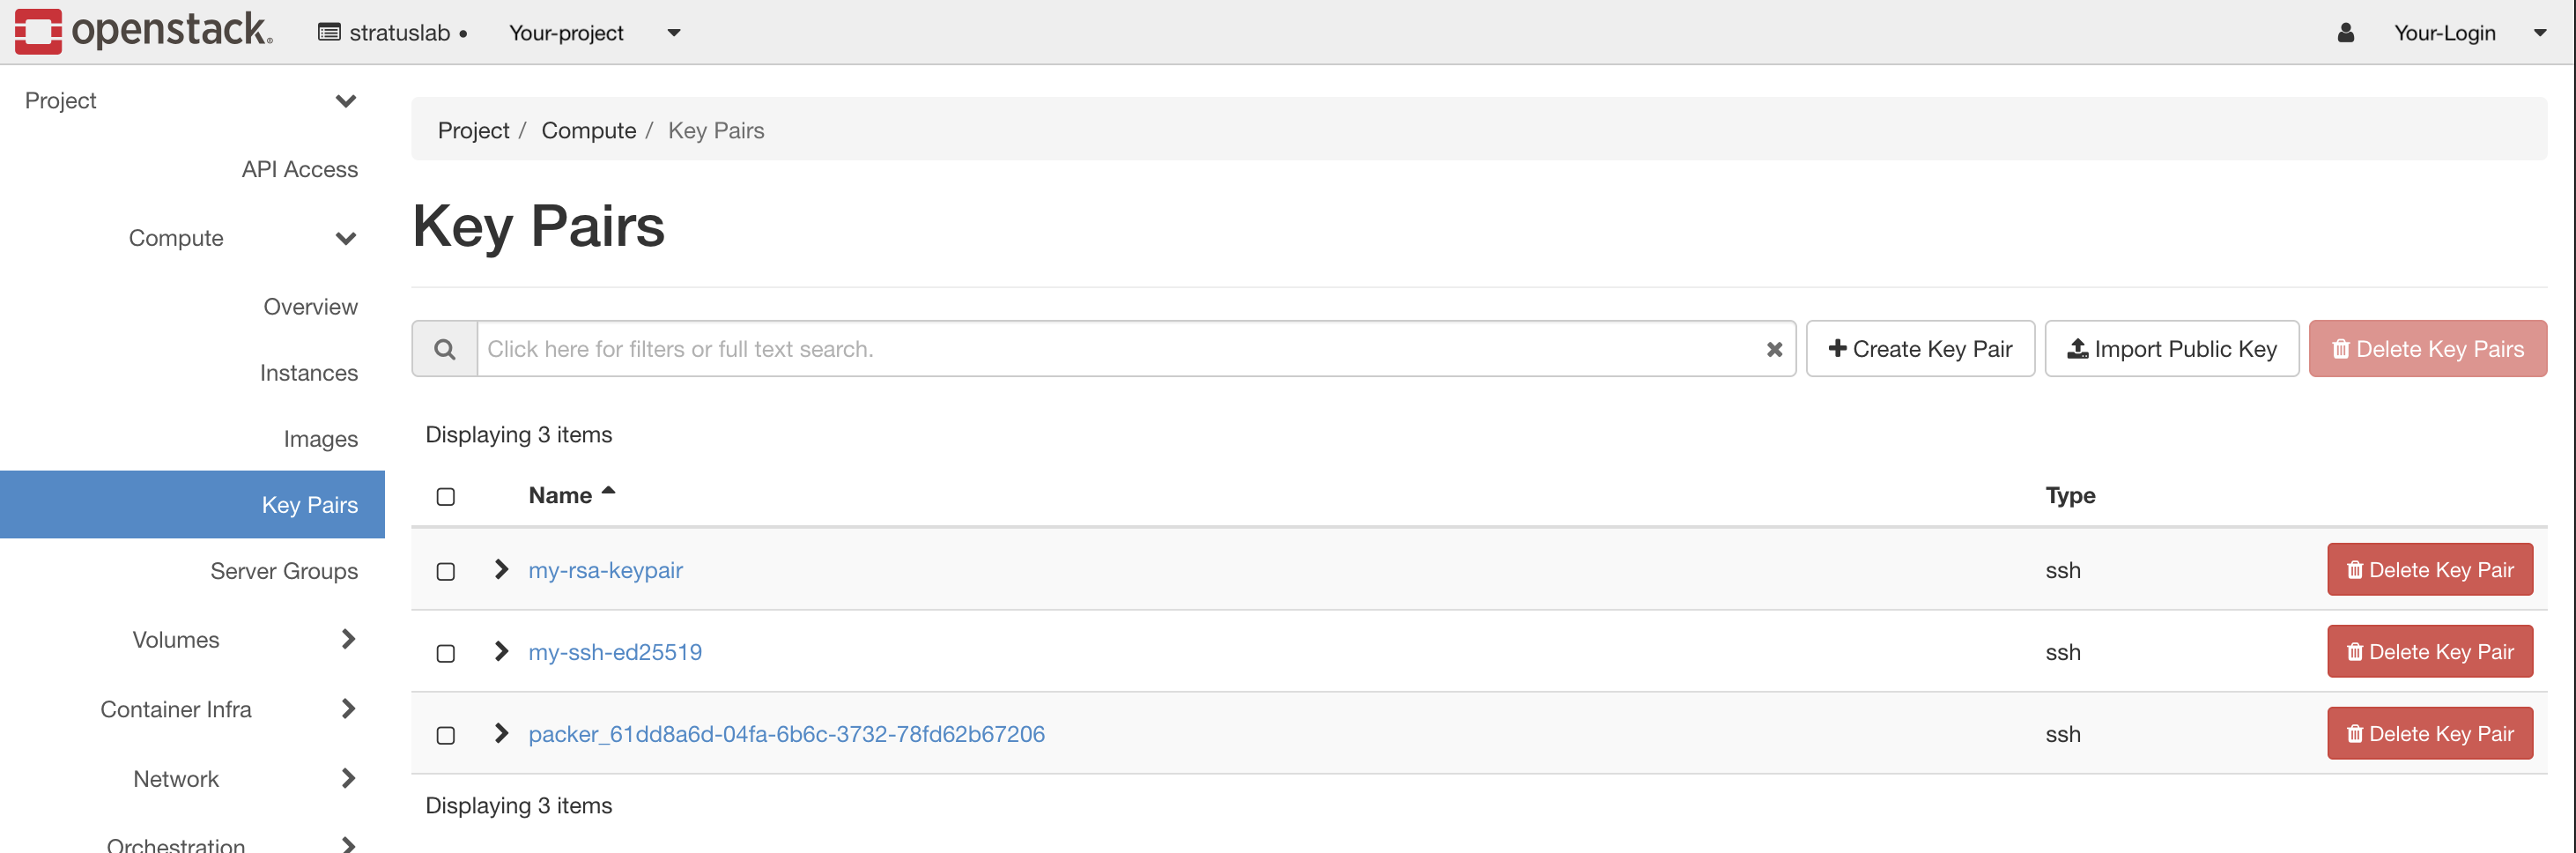Switch to the Server Groups section
The height and width of the screenshot is (853, 2576).
[284, 570]
